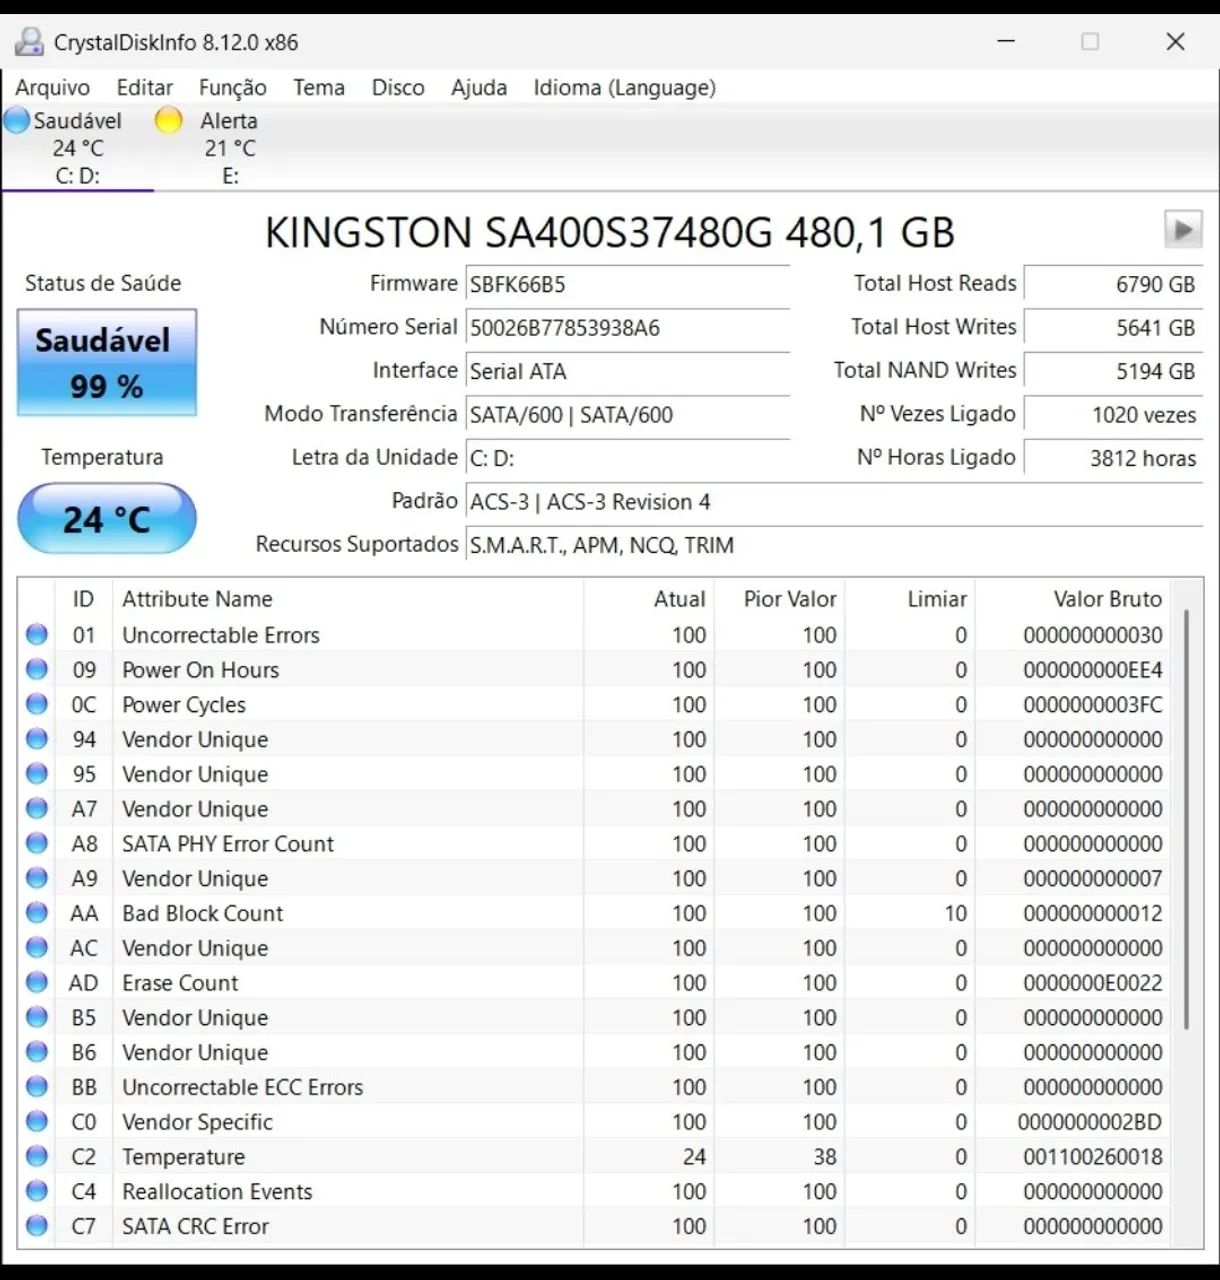Image resolution: width=1220 pixels, height=1280 pixels.
Task: Go to next disk with arrow button
Action: tap(1183, 230)
